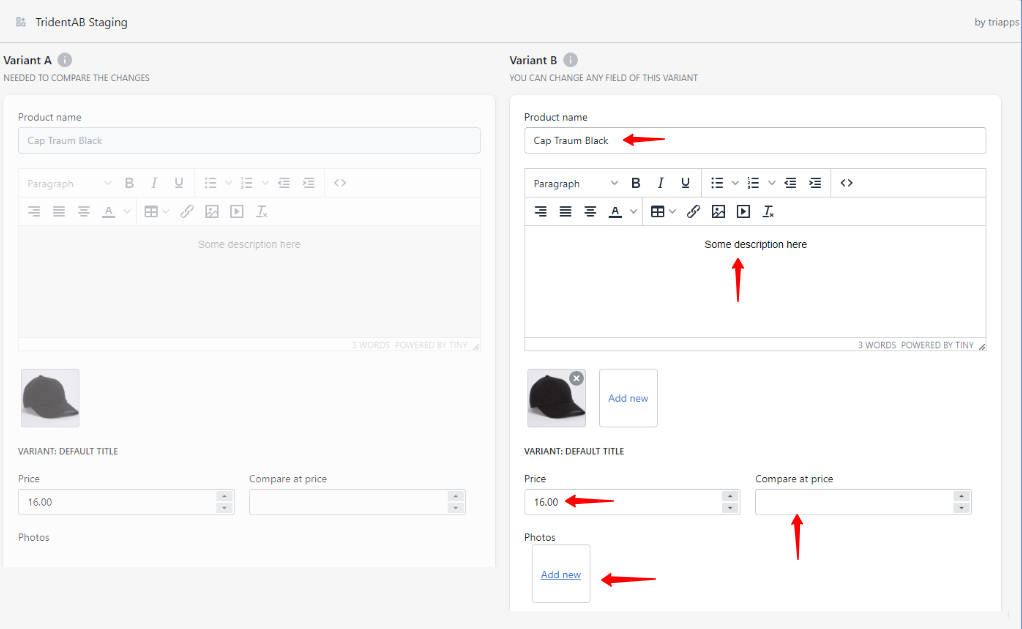This screenshot has width=1022, height=629.
Task: Click the "3 WORDS" count in Variant B
Action: pos(877,345)
